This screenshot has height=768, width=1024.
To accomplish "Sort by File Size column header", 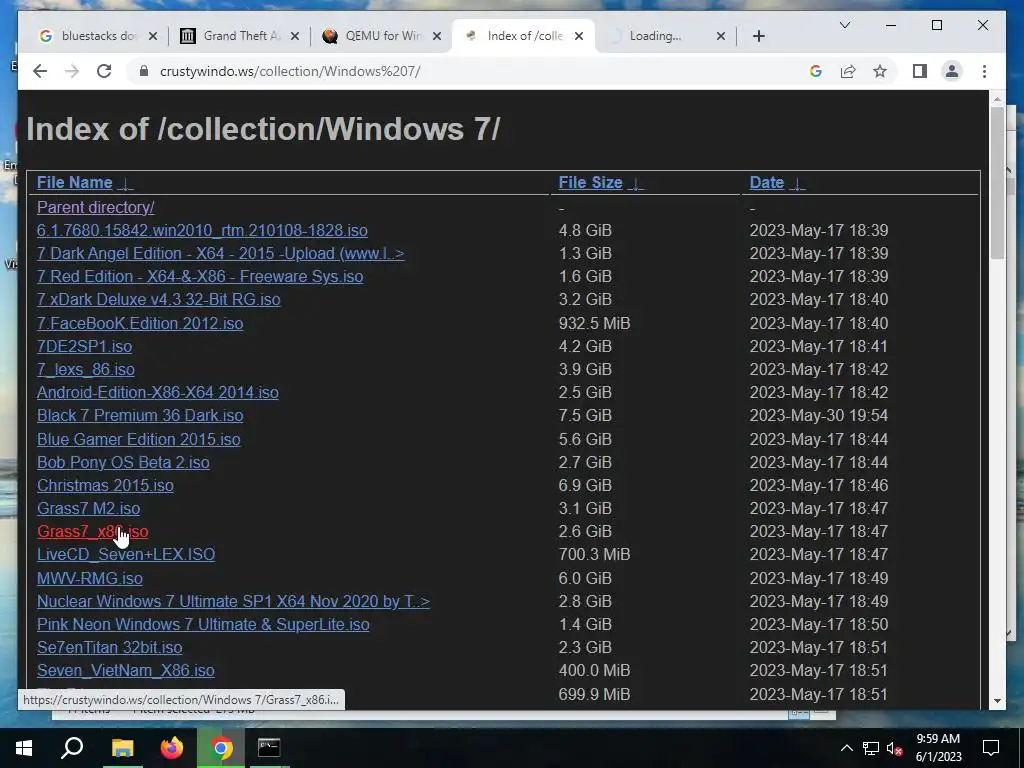I will coord(590,182).
